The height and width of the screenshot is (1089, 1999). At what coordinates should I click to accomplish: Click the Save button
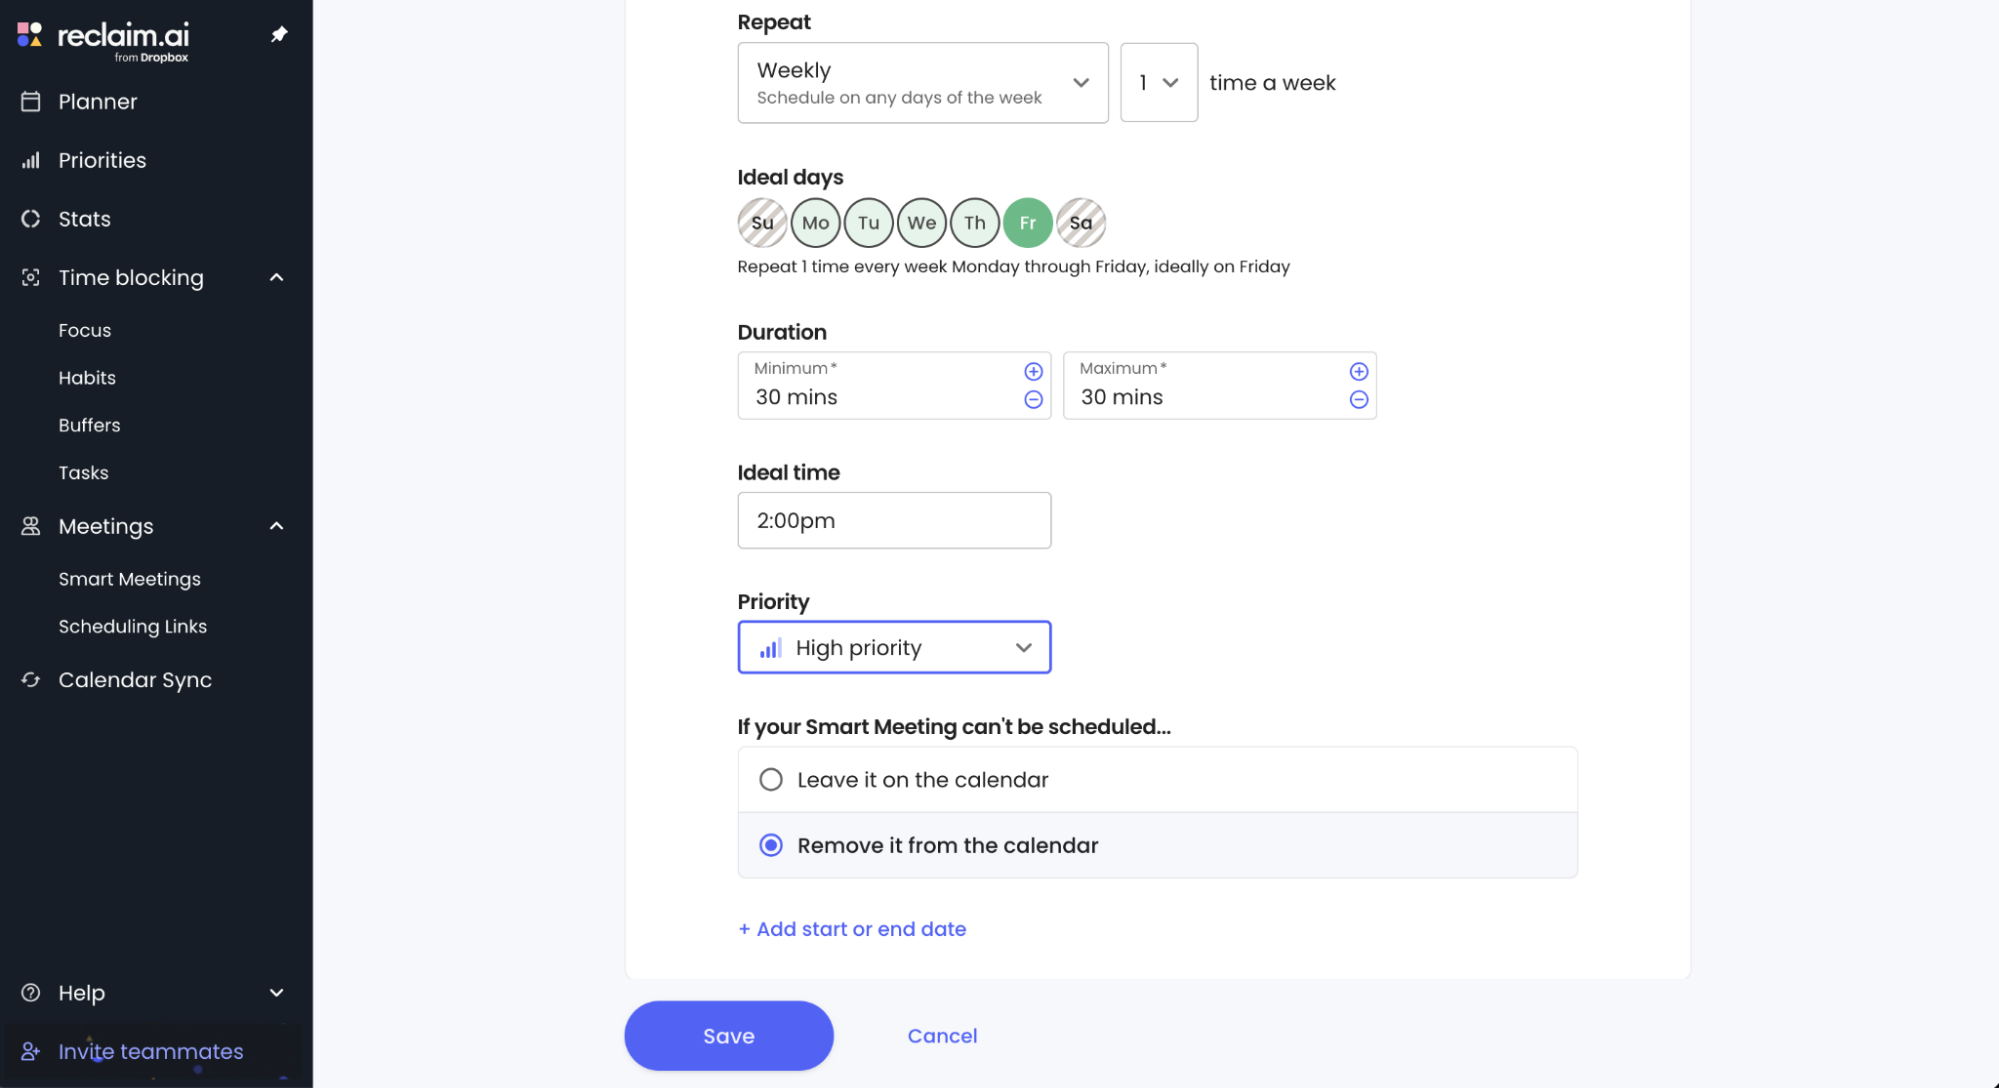pos(728,1037)
